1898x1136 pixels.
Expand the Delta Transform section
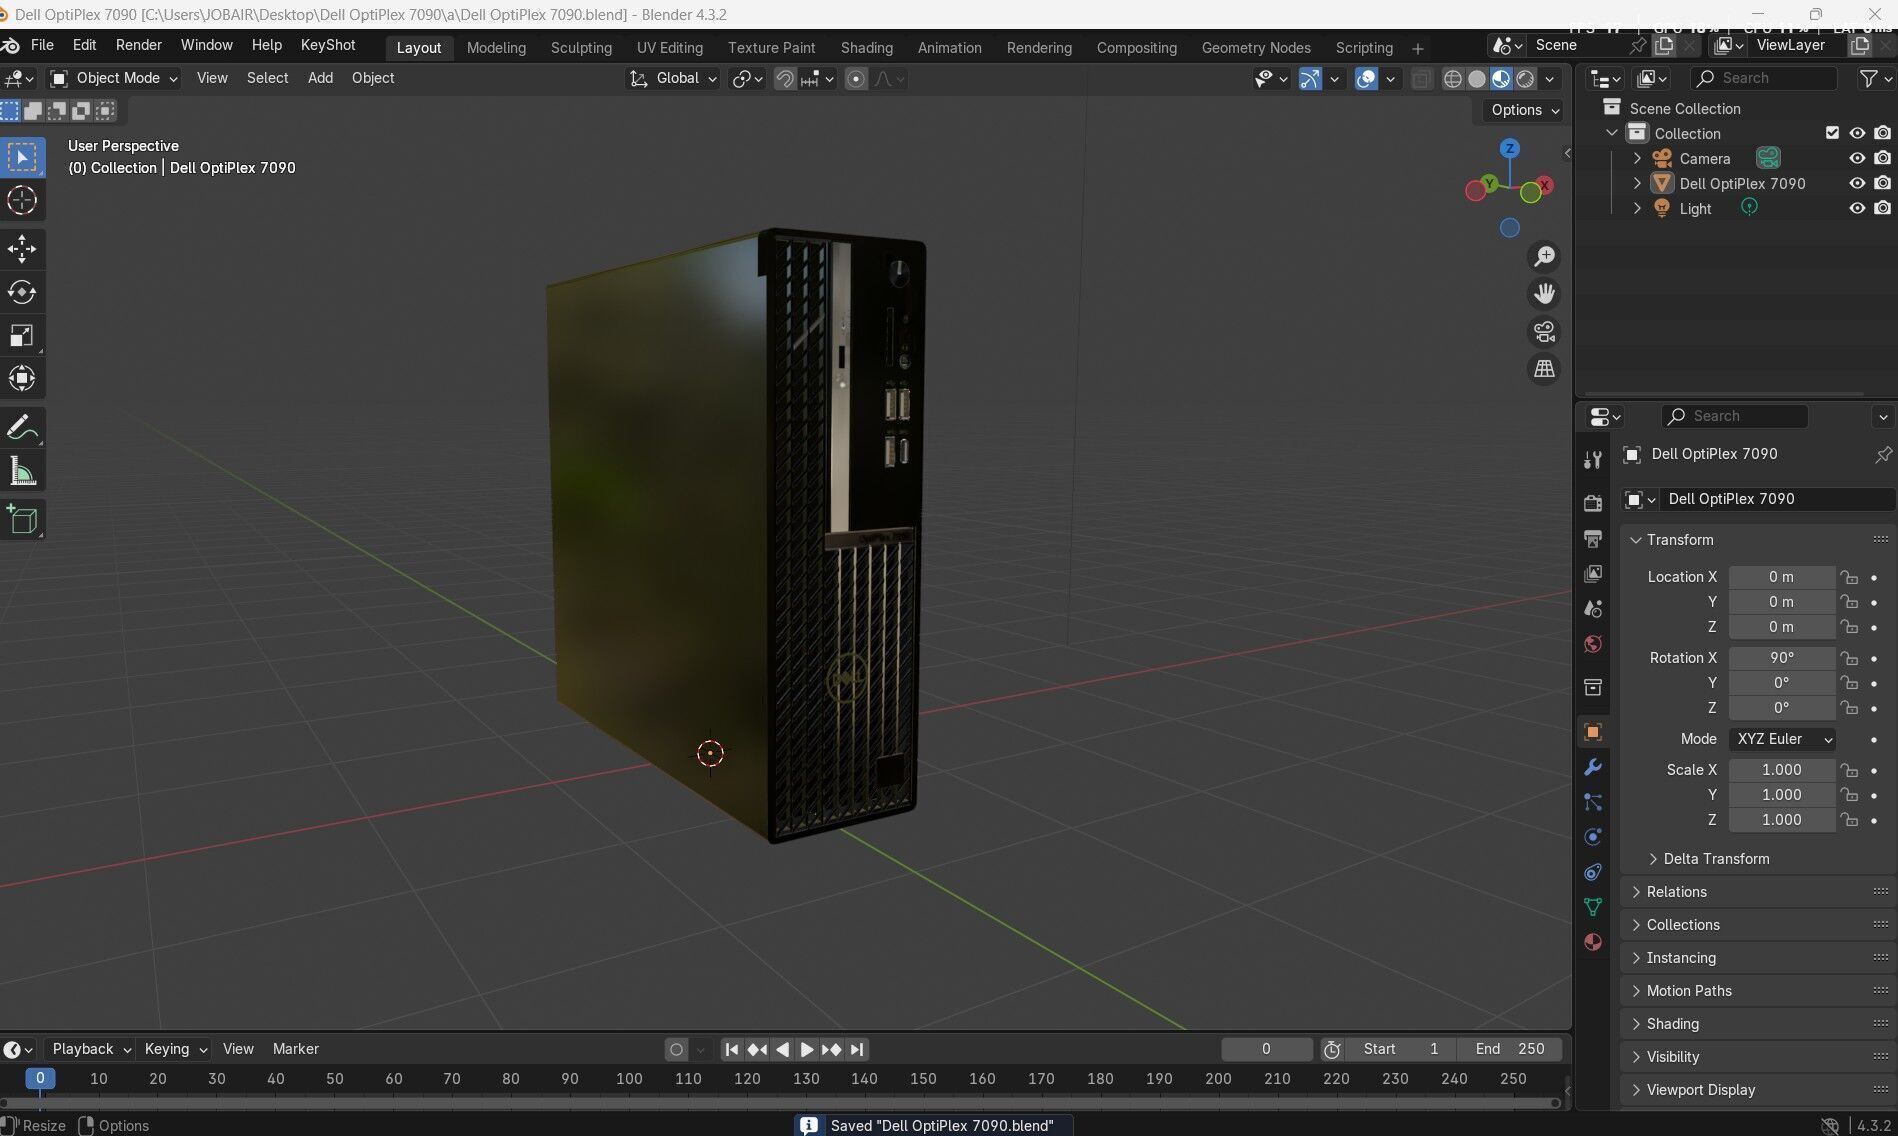[x=1708, y=859]
